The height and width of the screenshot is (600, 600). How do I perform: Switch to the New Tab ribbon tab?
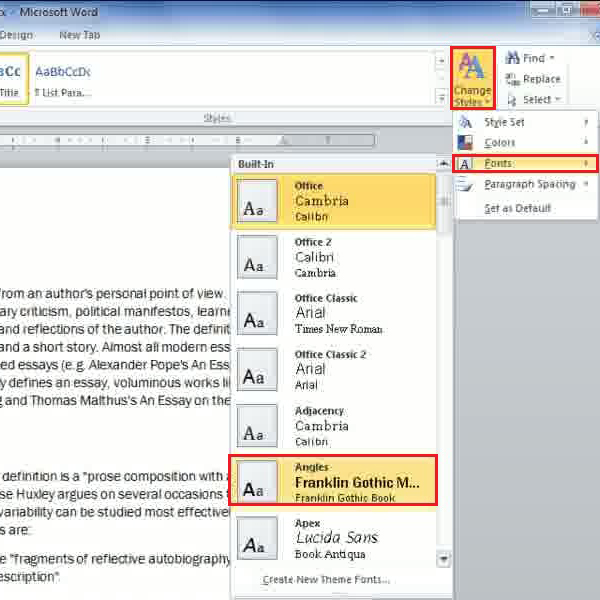pyautogui.click(x=80, y=35)
